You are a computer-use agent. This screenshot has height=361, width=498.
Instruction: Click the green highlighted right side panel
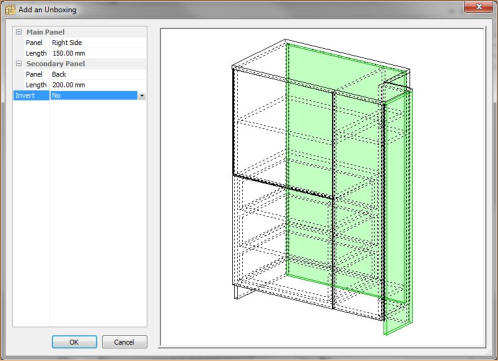pos(398,213)
